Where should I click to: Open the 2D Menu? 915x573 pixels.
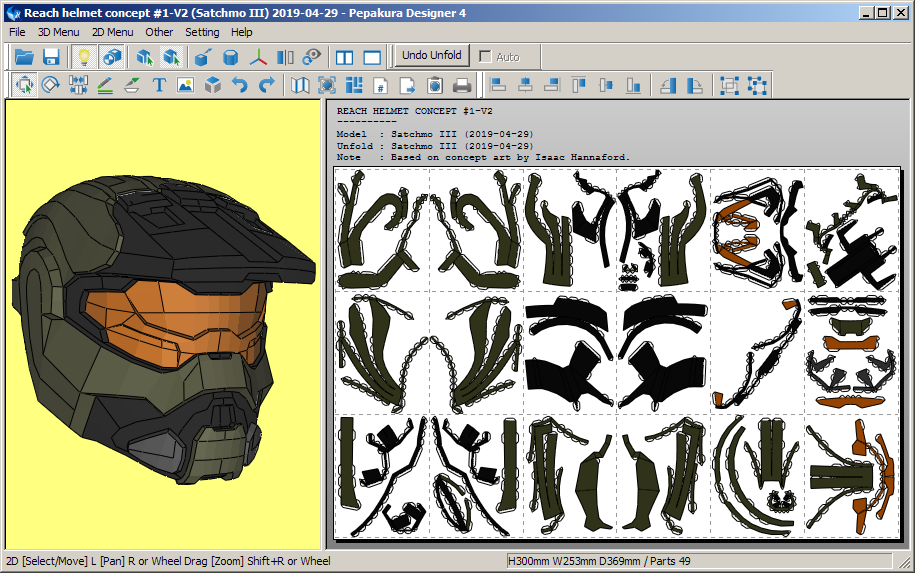[113, 32]
